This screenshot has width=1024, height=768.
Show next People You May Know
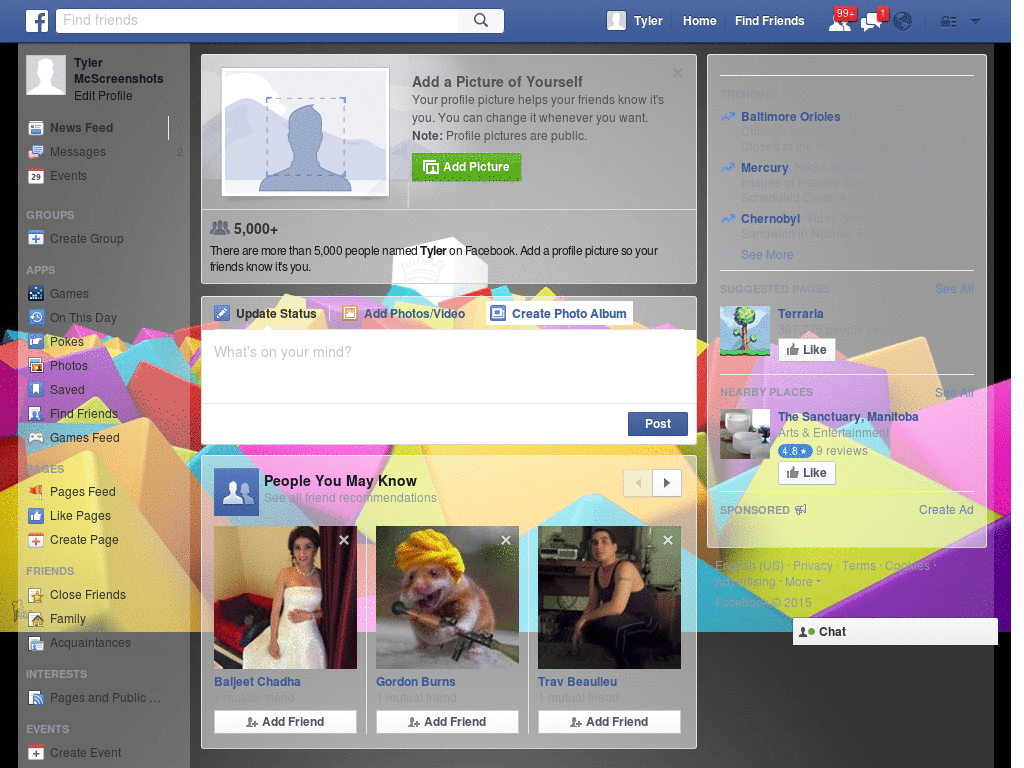coord(667,483)
